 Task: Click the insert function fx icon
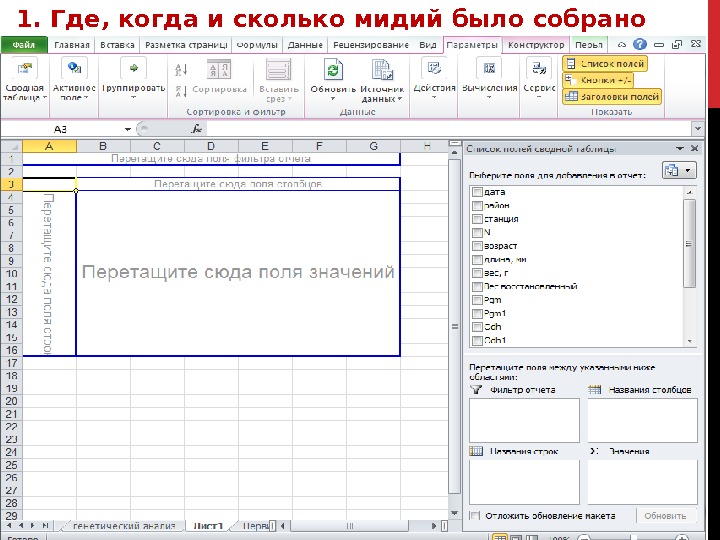coord(197,129)
